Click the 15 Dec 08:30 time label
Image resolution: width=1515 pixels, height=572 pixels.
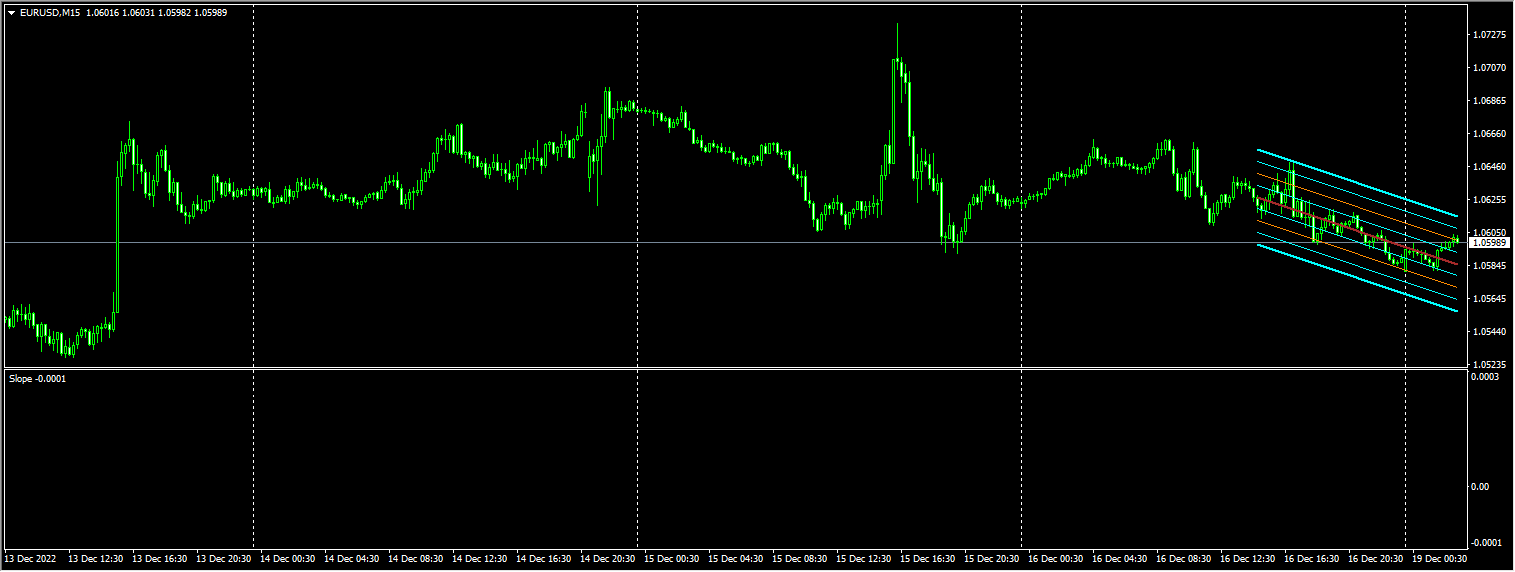[x=800, y=559]
